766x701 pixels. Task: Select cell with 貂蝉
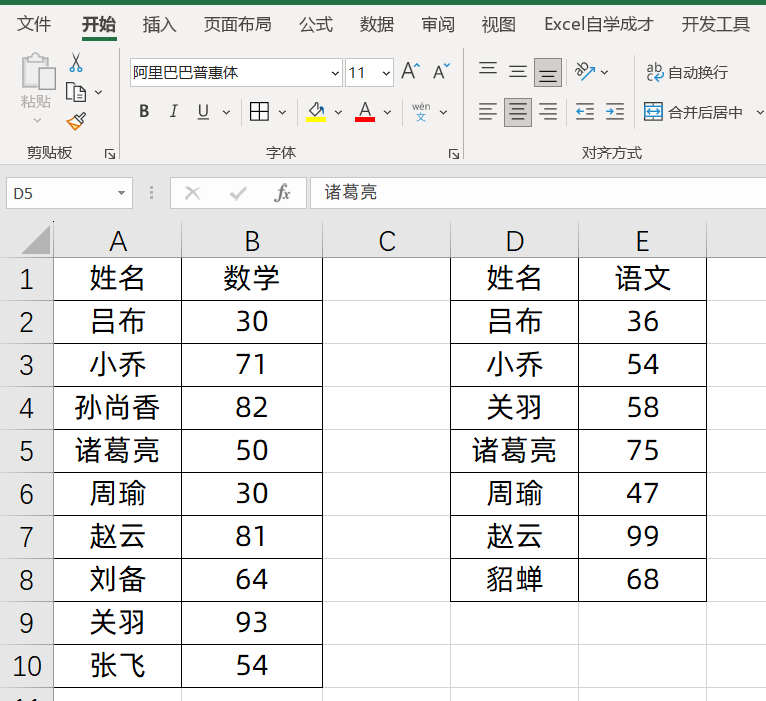[514, 580]
